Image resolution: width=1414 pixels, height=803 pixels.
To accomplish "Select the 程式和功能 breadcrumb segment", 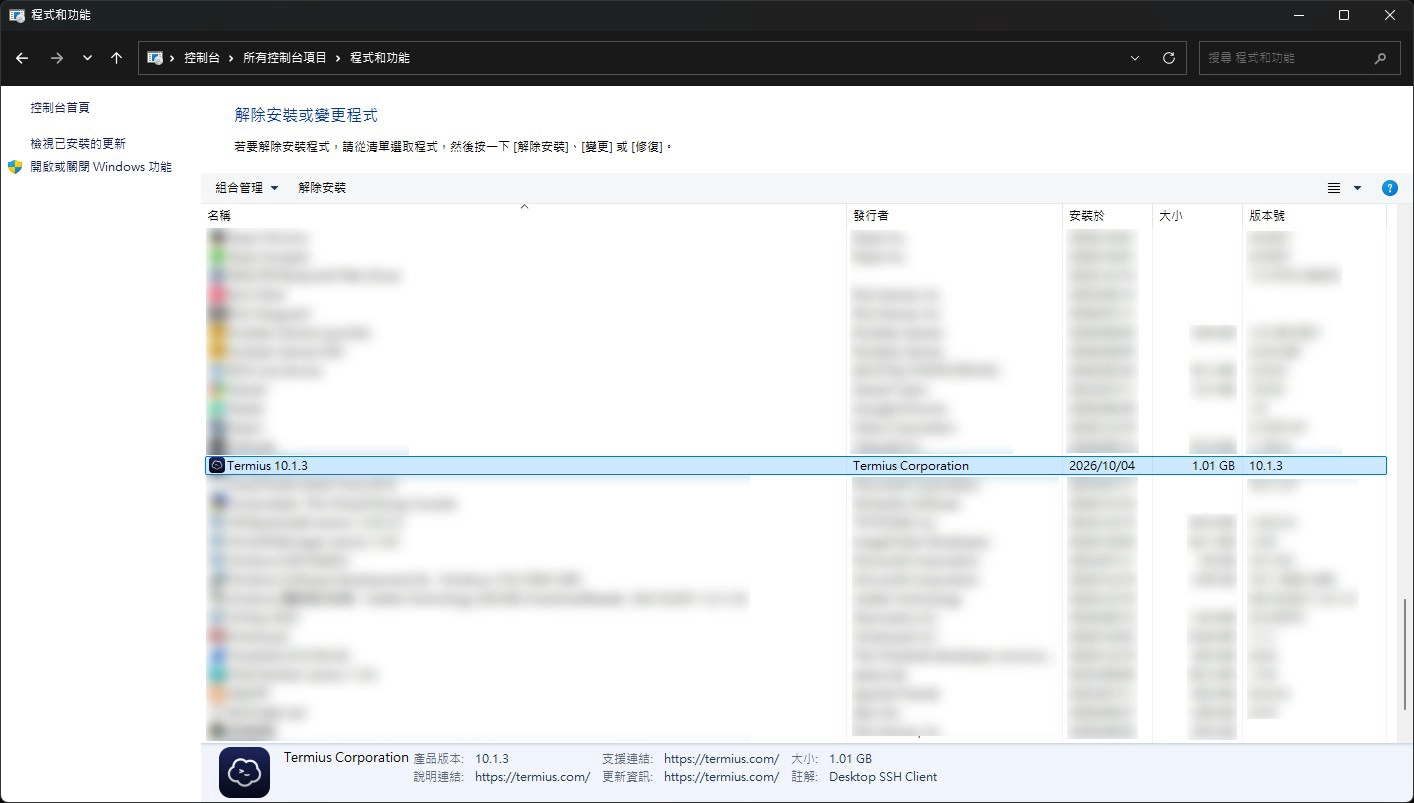I will pyautogui.click(x=380, y=58).
